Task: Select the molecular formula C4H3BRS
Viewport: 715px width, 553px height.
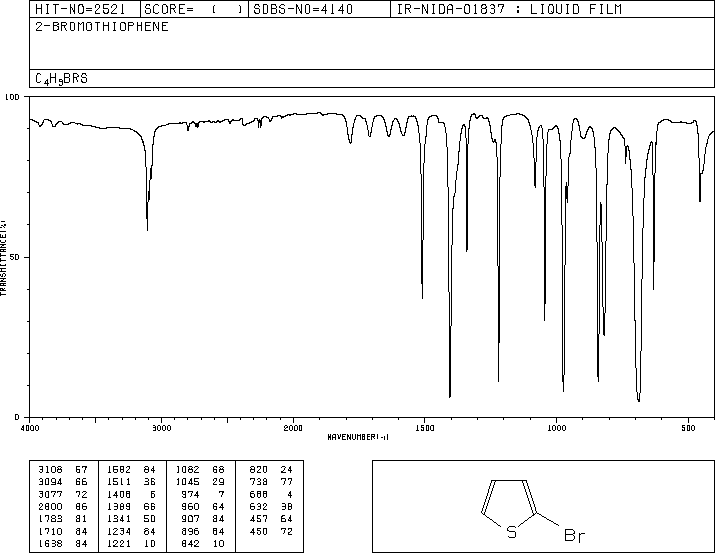Action: click(x=61, y=79)
